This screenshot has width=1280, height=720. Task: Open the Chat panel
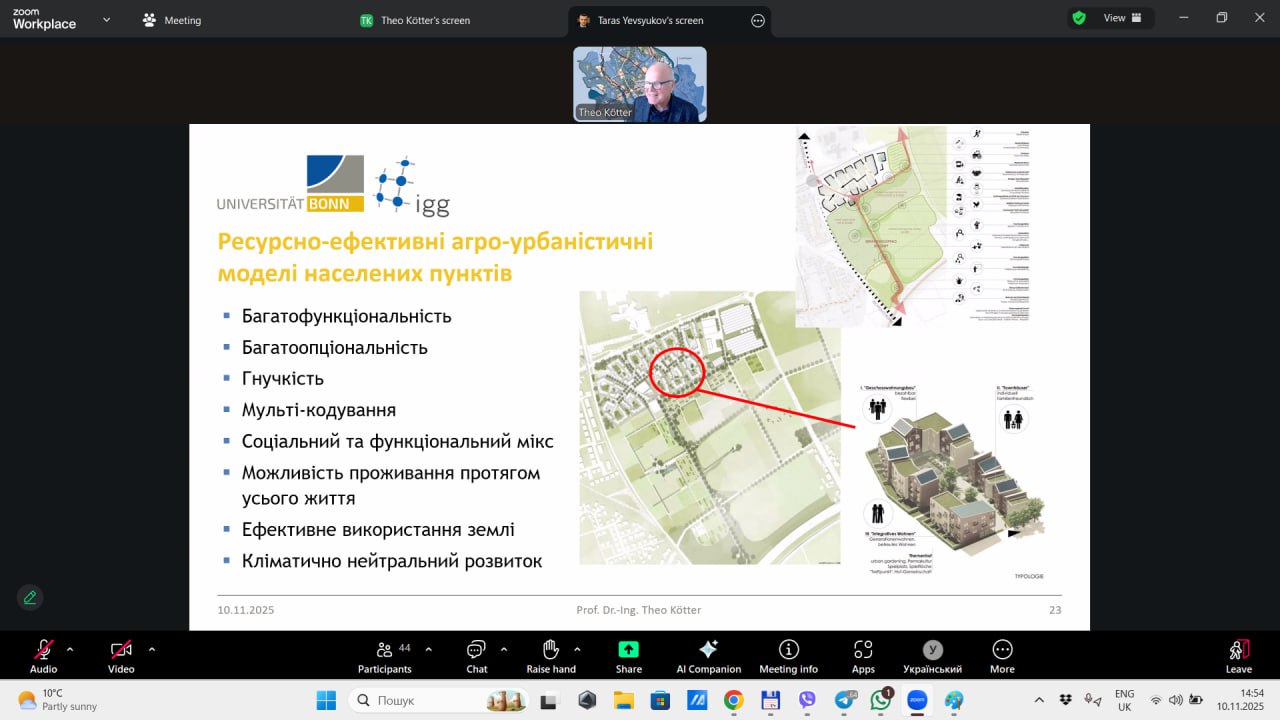477,655
